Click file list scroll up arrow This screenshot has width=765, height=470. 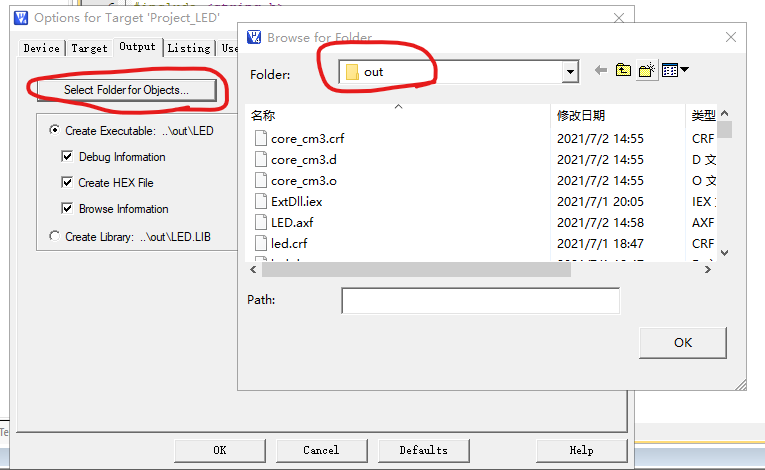pos(725,113)
